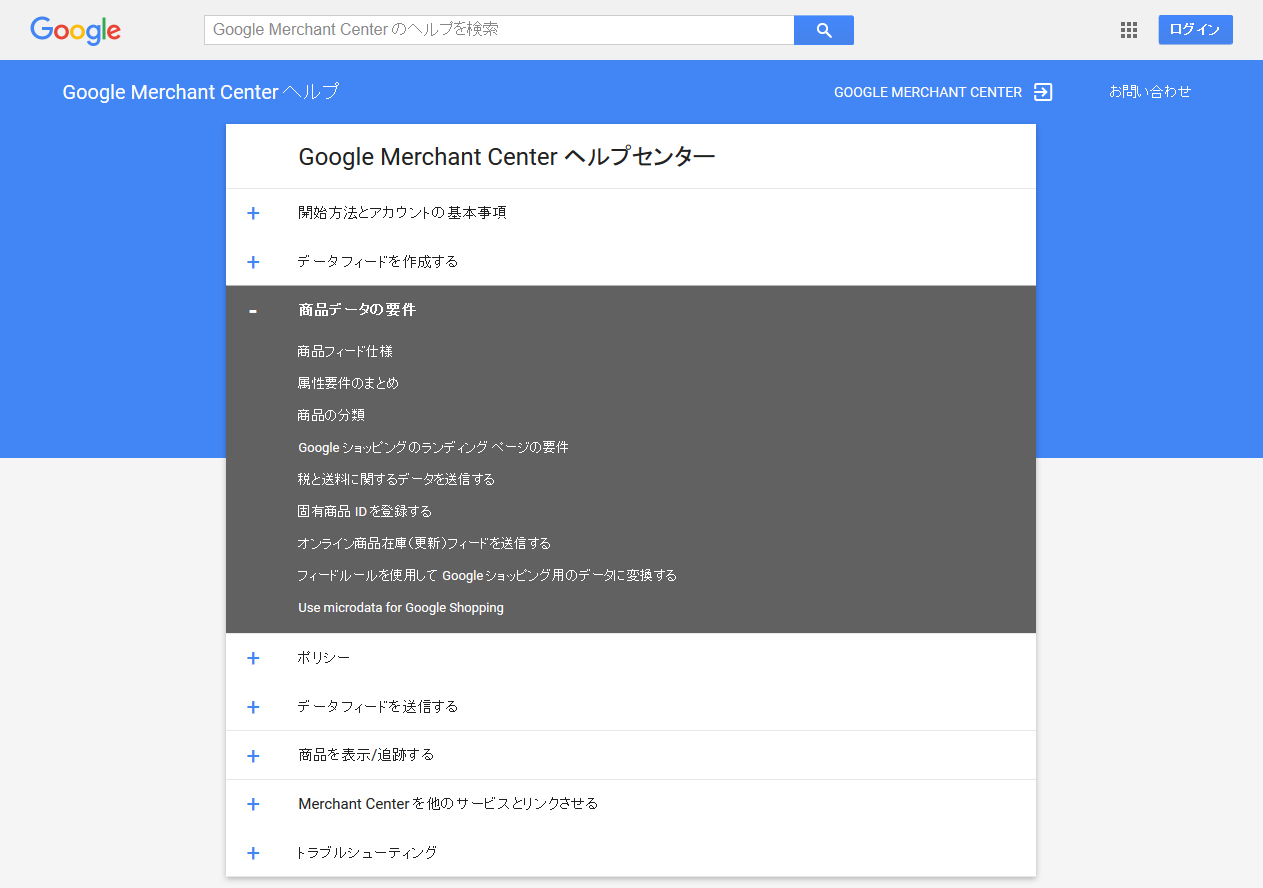Expand the トラブルシューティング section
The image size is (1263, 888).
click(x=367, y=853)
